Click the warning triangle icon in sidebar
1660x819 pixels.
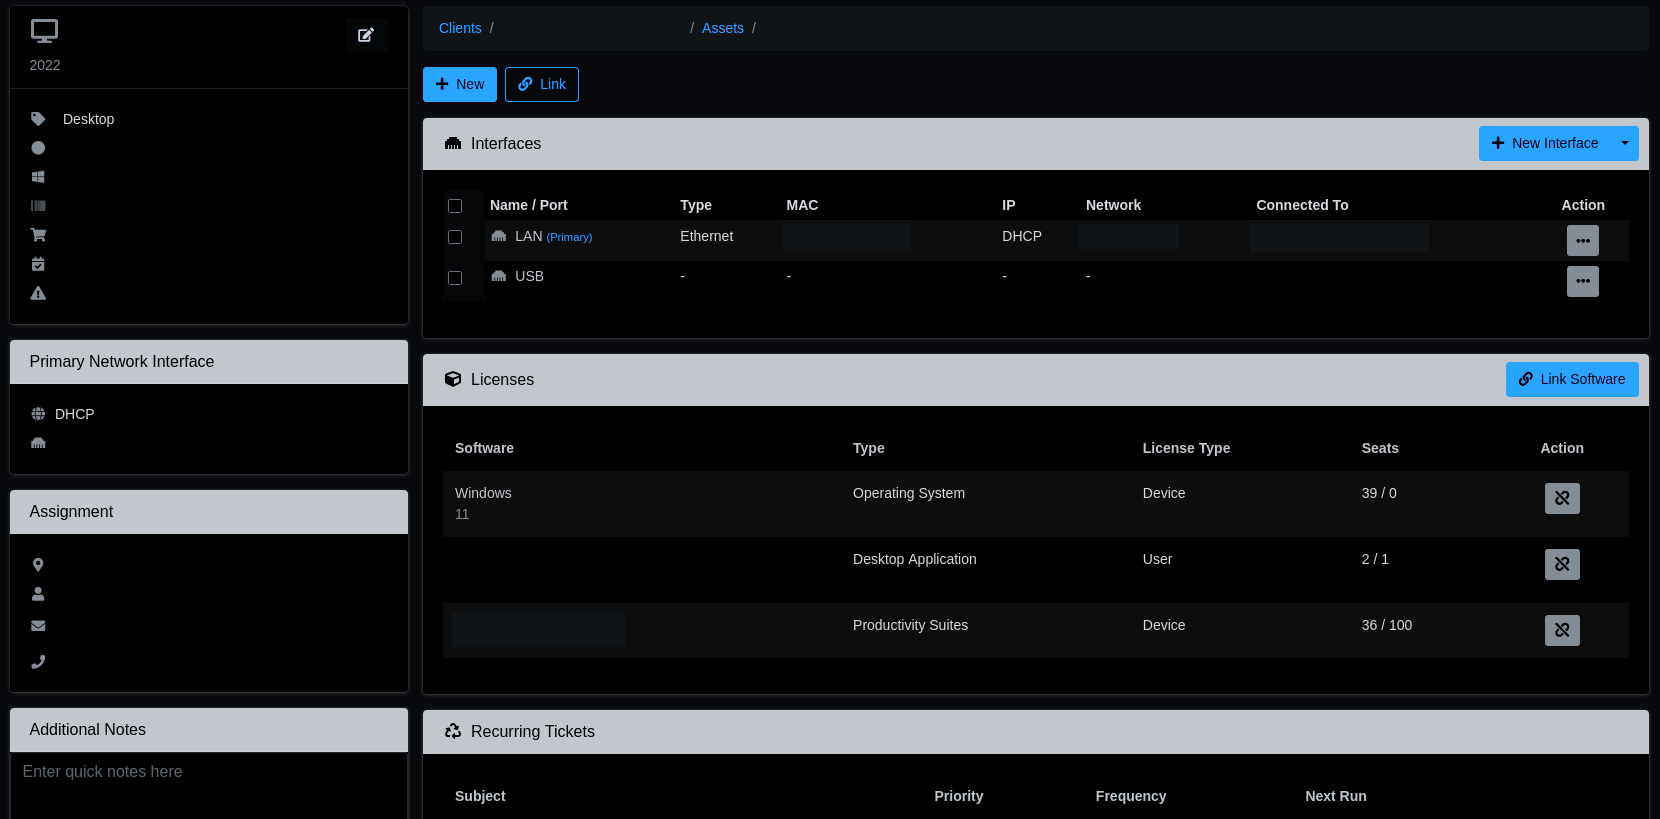click(x=38, y=293)
